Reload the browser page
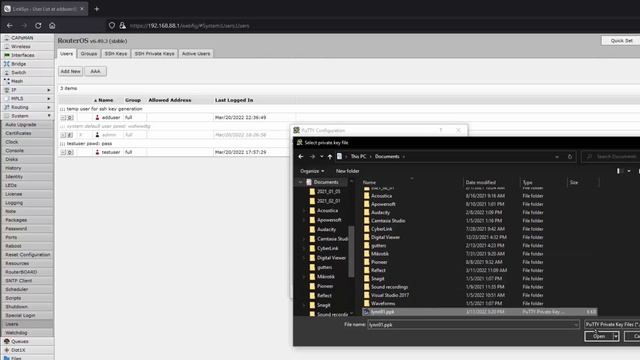The width and height of the screenshot is (640, 360). tap(38, 25)
